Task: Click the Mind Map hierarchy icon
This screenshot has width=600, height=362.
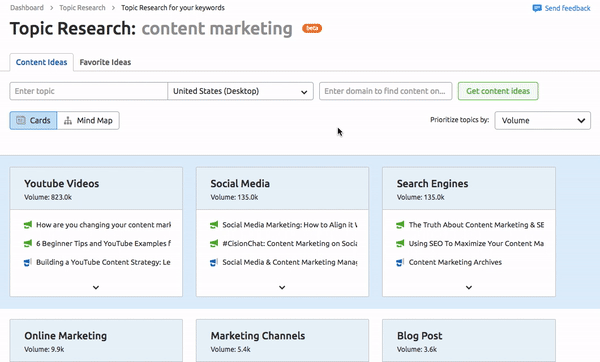Action: point(68,121)
